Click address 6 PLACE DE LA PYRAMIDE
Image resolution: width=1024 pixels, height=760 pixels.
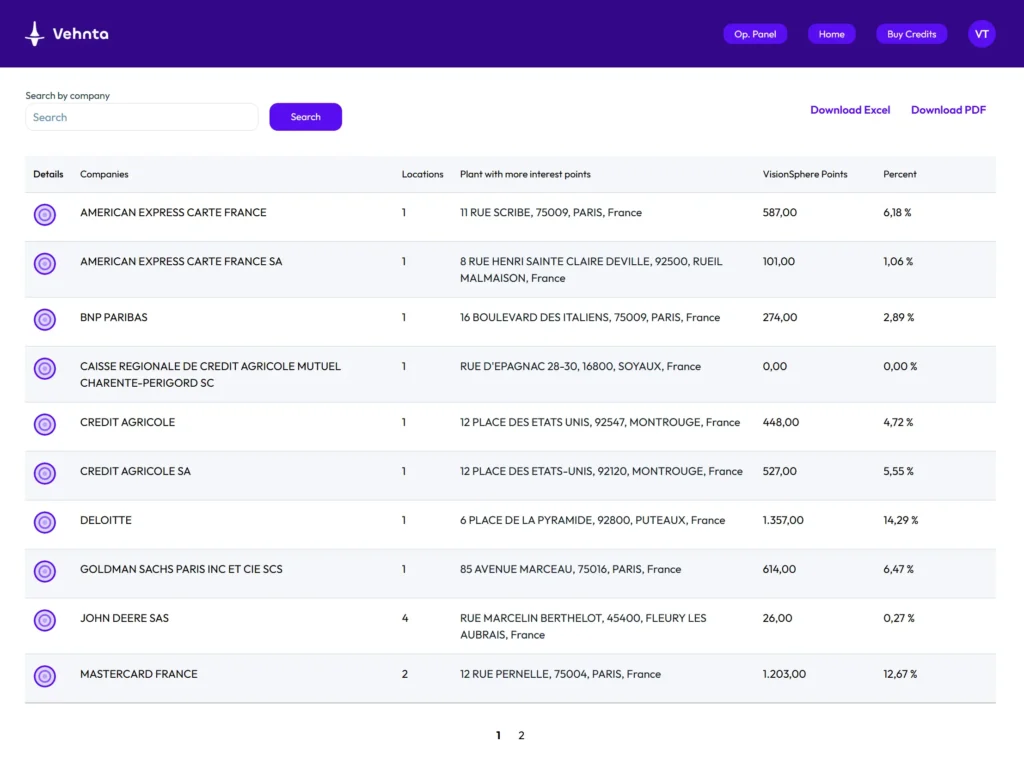[x=592, y=520]
